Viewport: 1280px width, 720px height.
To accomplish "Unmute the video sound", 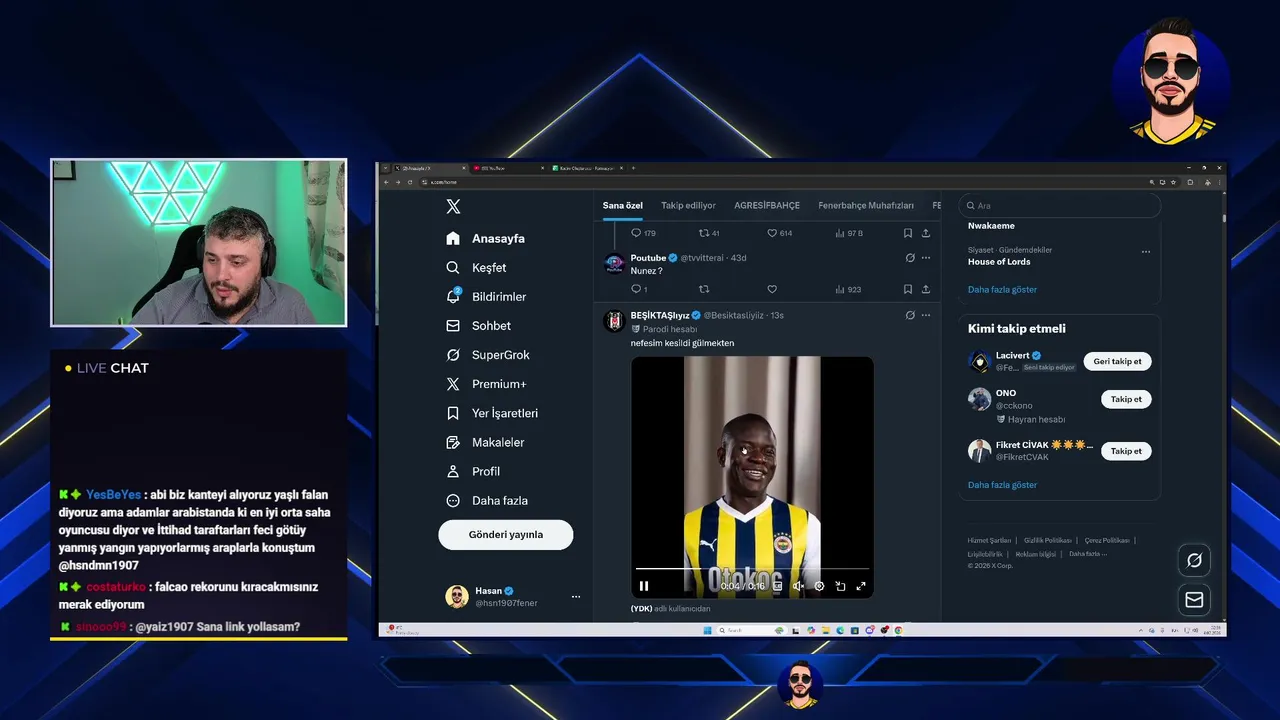I will [798, 586].
